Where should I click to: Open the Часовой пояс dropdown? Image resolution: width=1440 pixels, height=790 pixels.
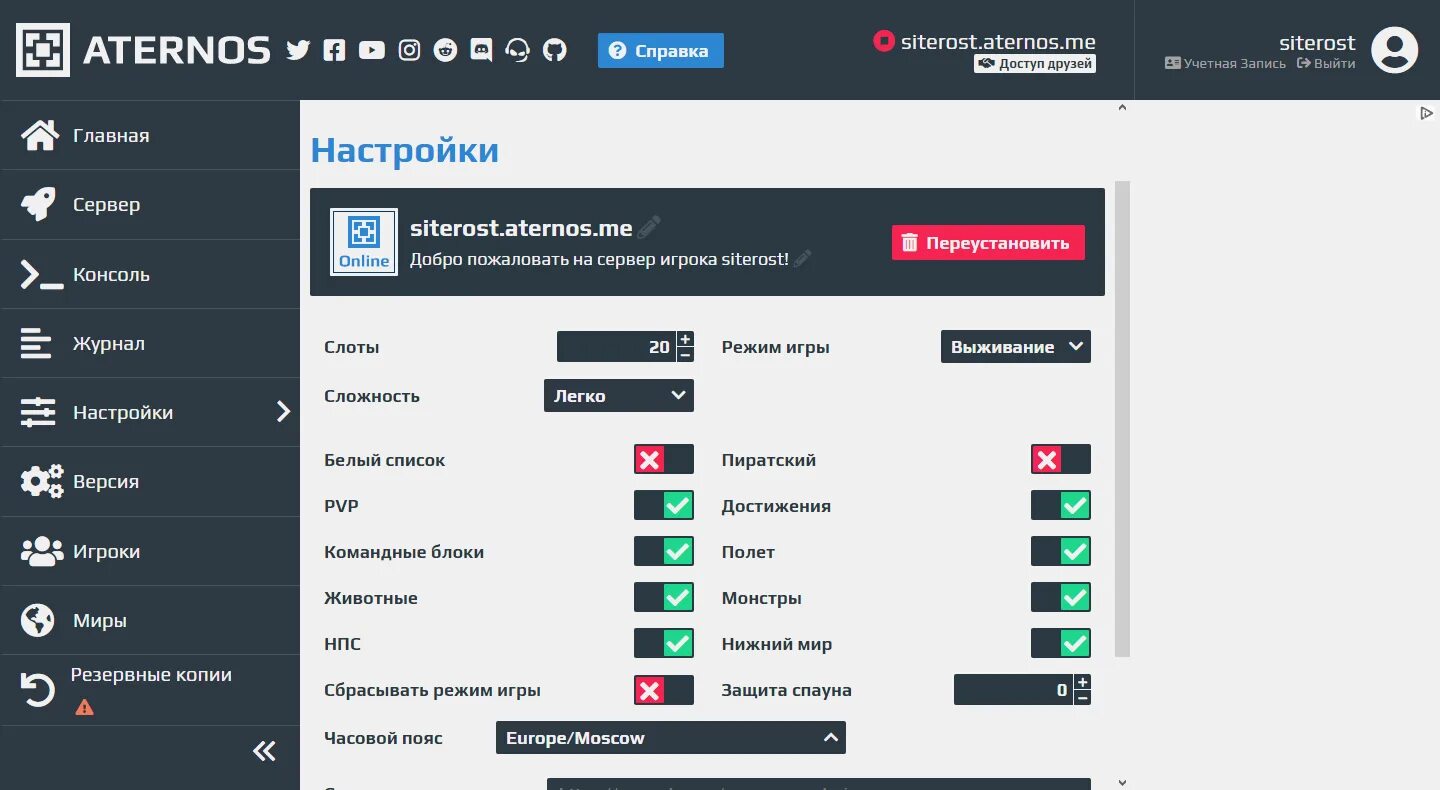coord(671,738)
